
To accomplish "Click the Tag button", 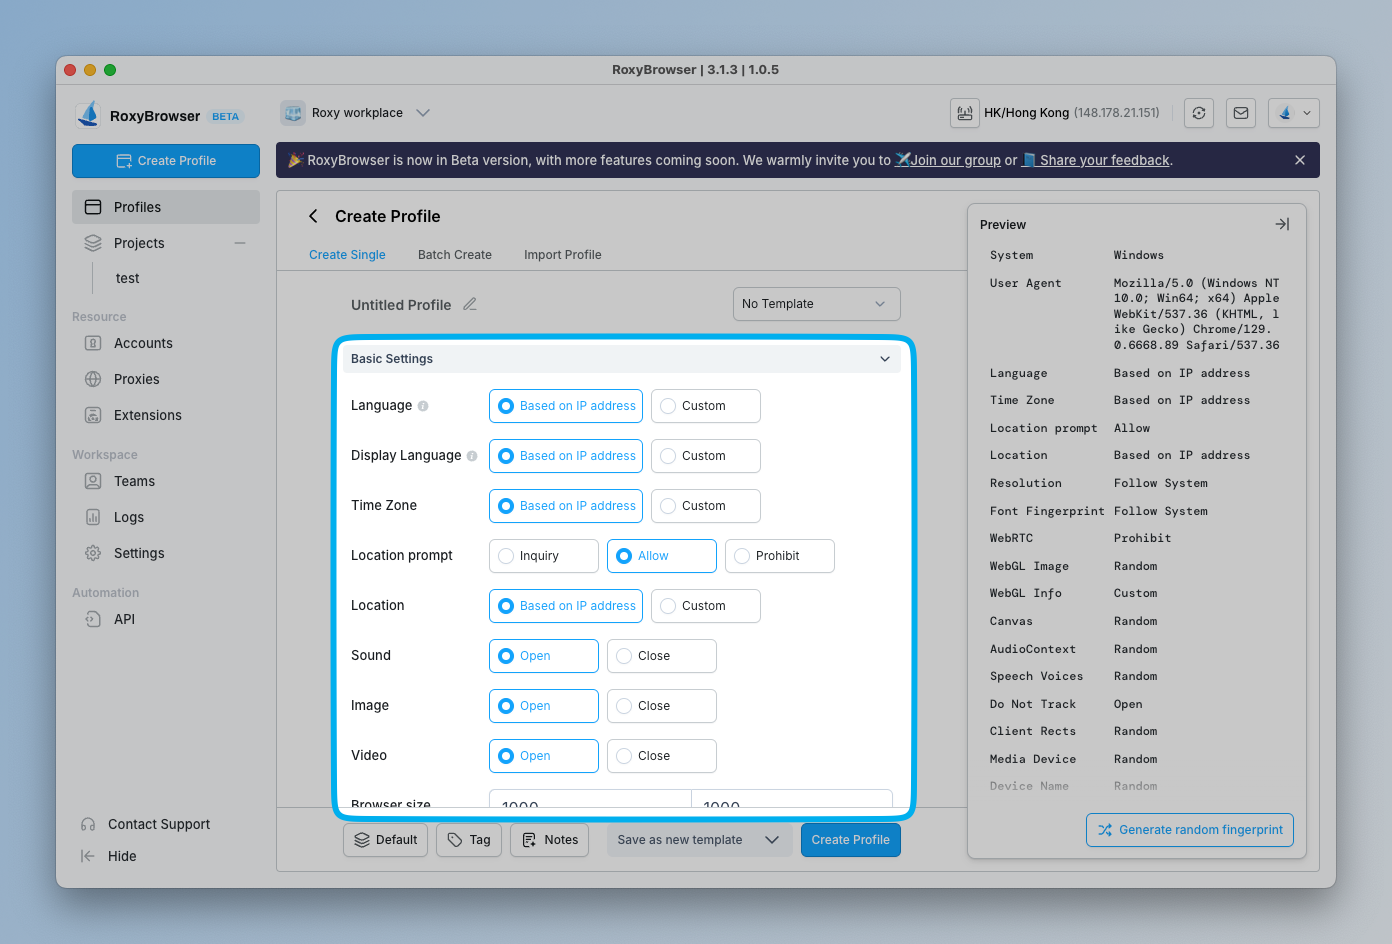I will click(x=469, y=840).
